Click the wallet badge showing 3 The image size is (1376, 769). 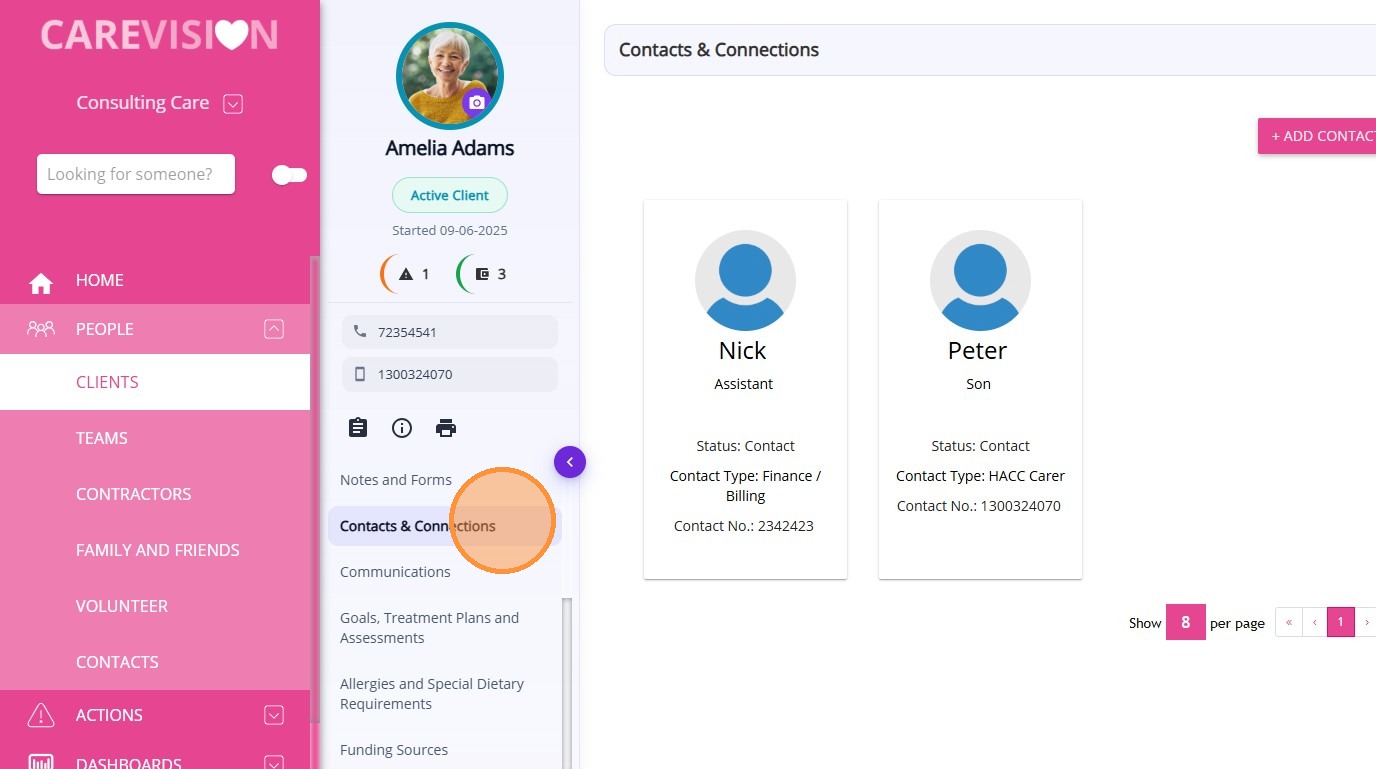tap(483, 274)
